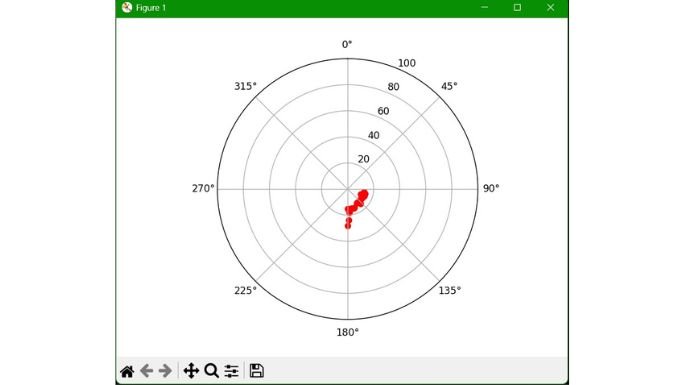Open the Configure subplots dialog
Image resolution: width=685 pixels, height=385 pixels.
tap(232, 371)
